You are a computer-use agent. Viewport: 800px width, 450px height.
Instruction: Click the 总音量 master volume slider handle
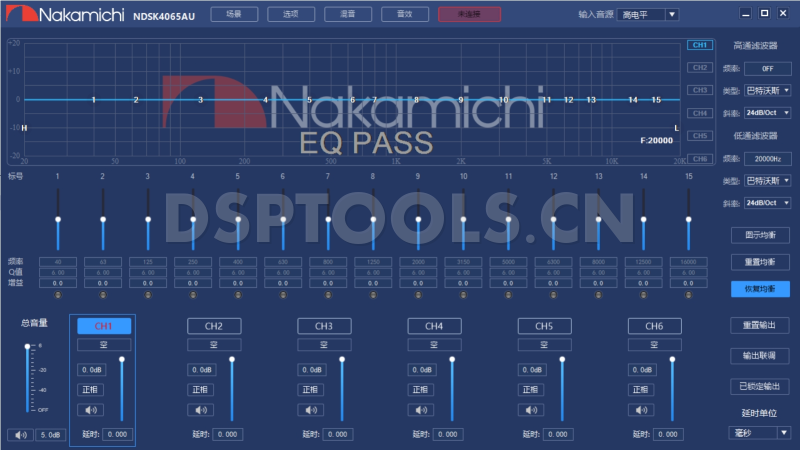click(27, 347)
